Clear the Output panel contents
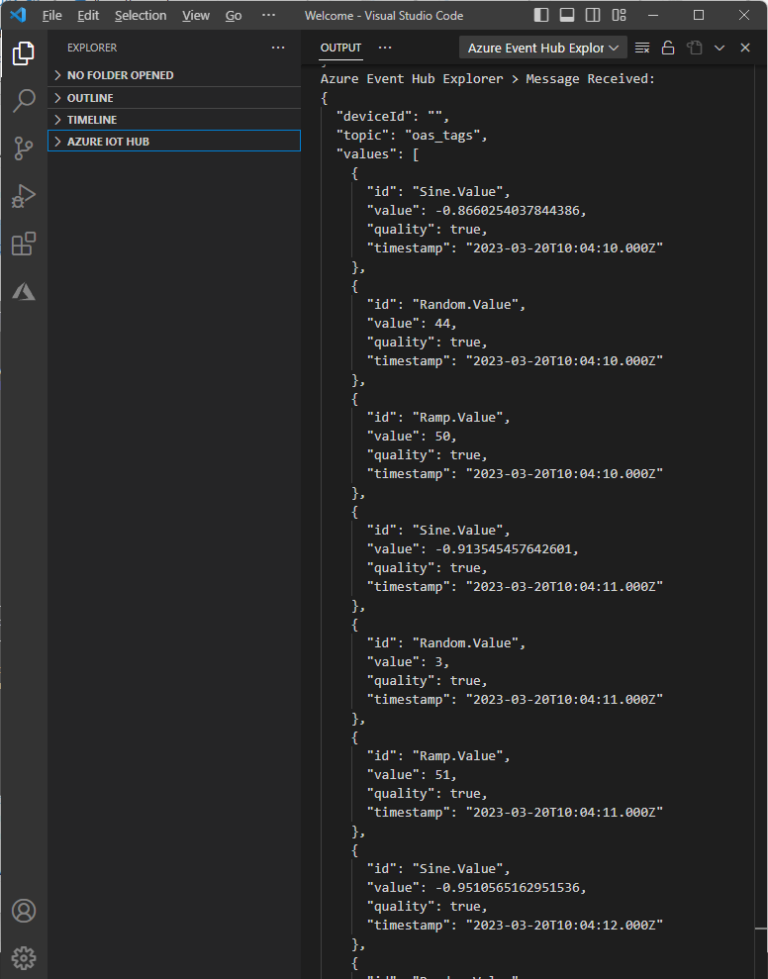Viewport: 768px width, 979px height. (640, 47)
